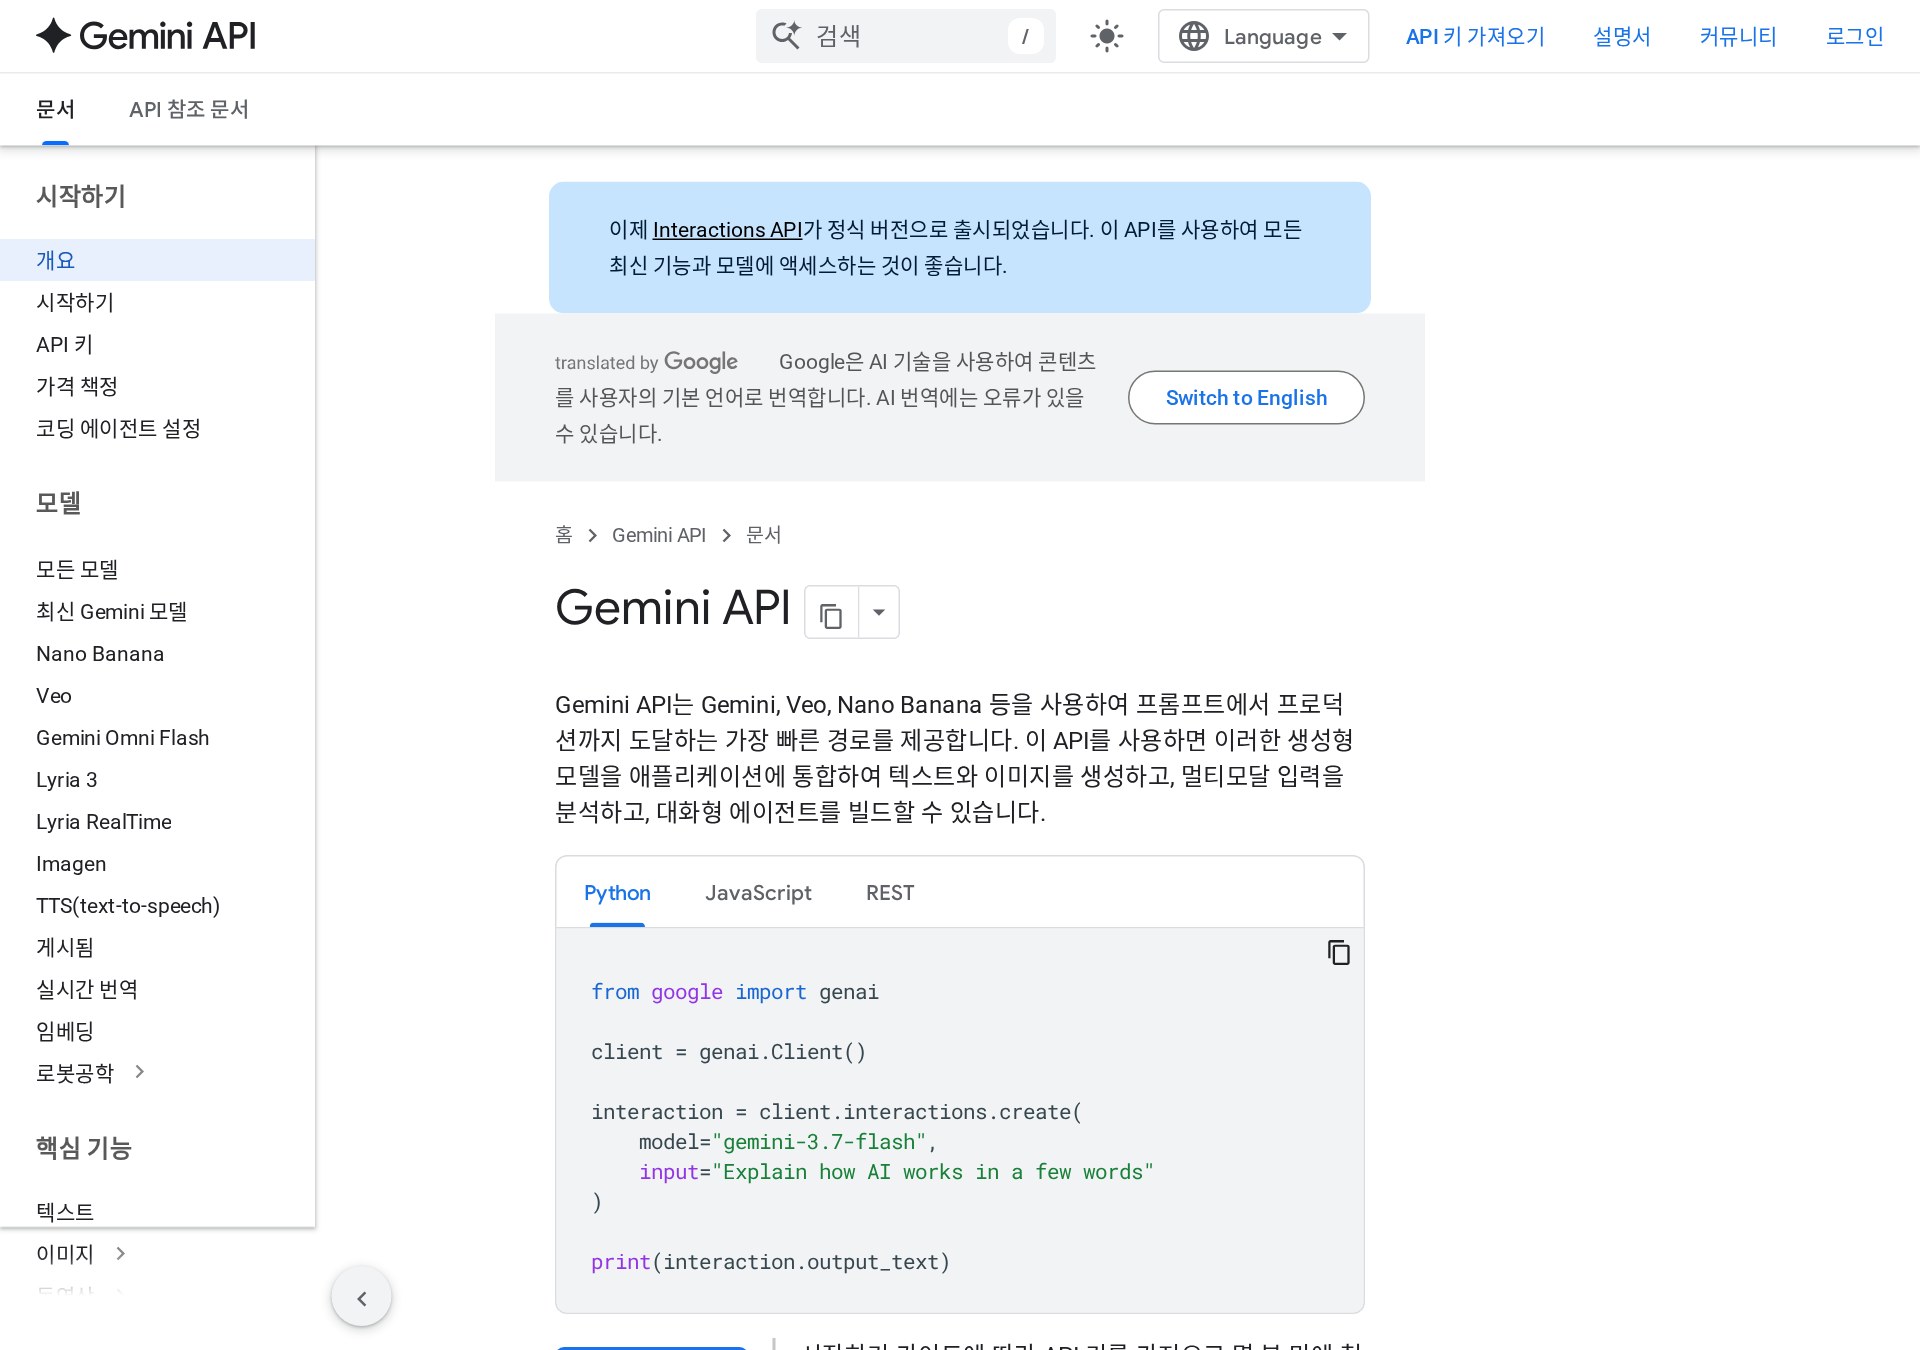Open 최신 Gemini 모델 sidebar item
This screenshot has height=1350, width=1920.
pos(111,611)
